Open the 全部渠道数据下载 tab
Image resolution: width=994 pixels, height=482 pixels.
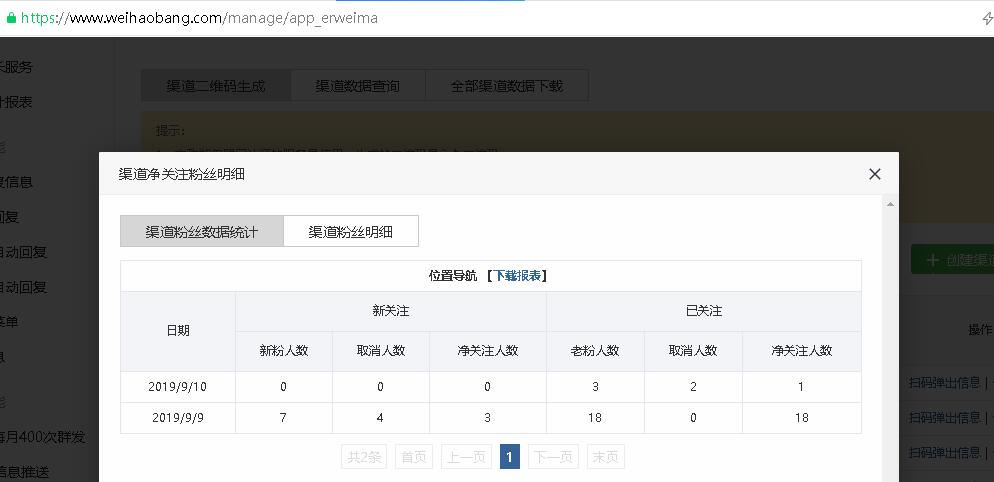[507, 86]
